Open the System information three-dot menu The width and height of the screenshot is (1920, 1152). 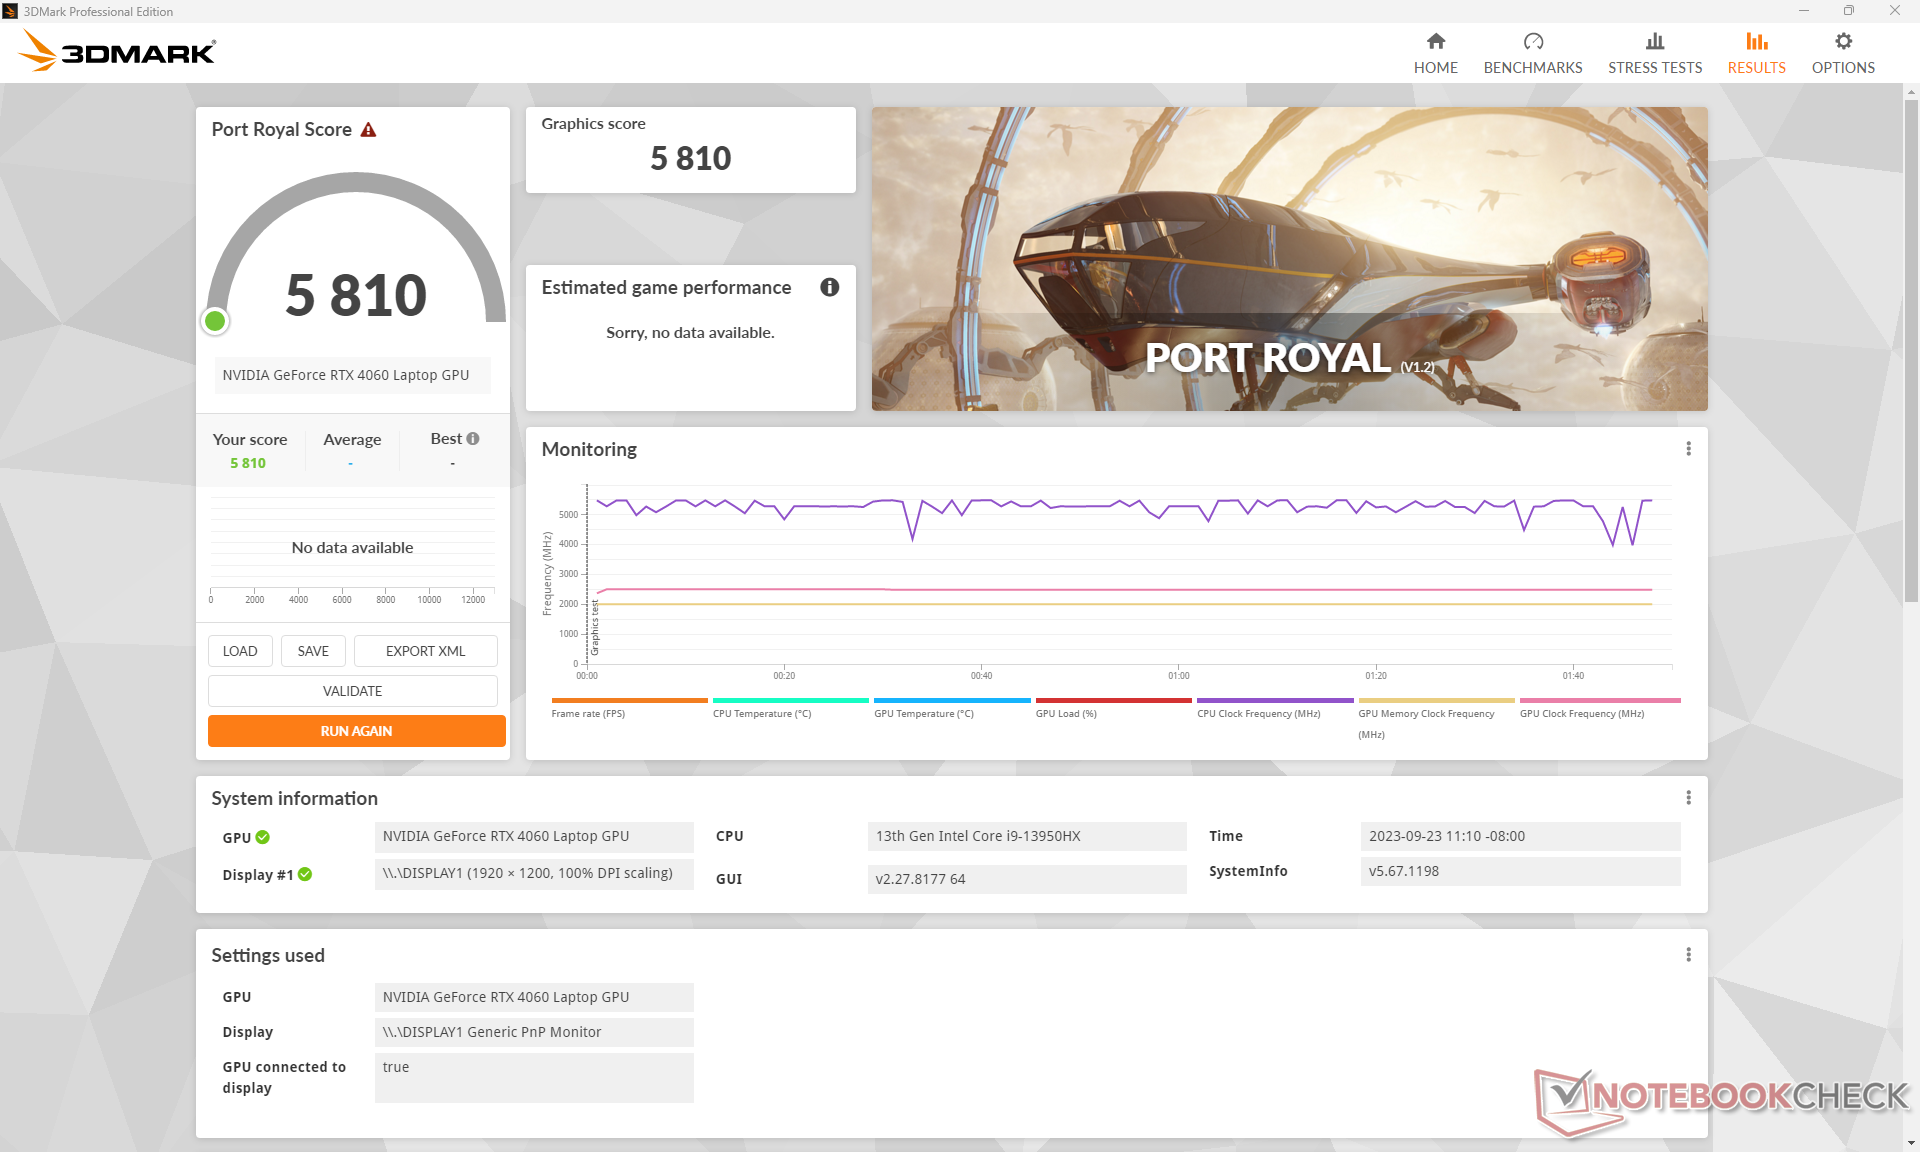tap(1688, 798)
